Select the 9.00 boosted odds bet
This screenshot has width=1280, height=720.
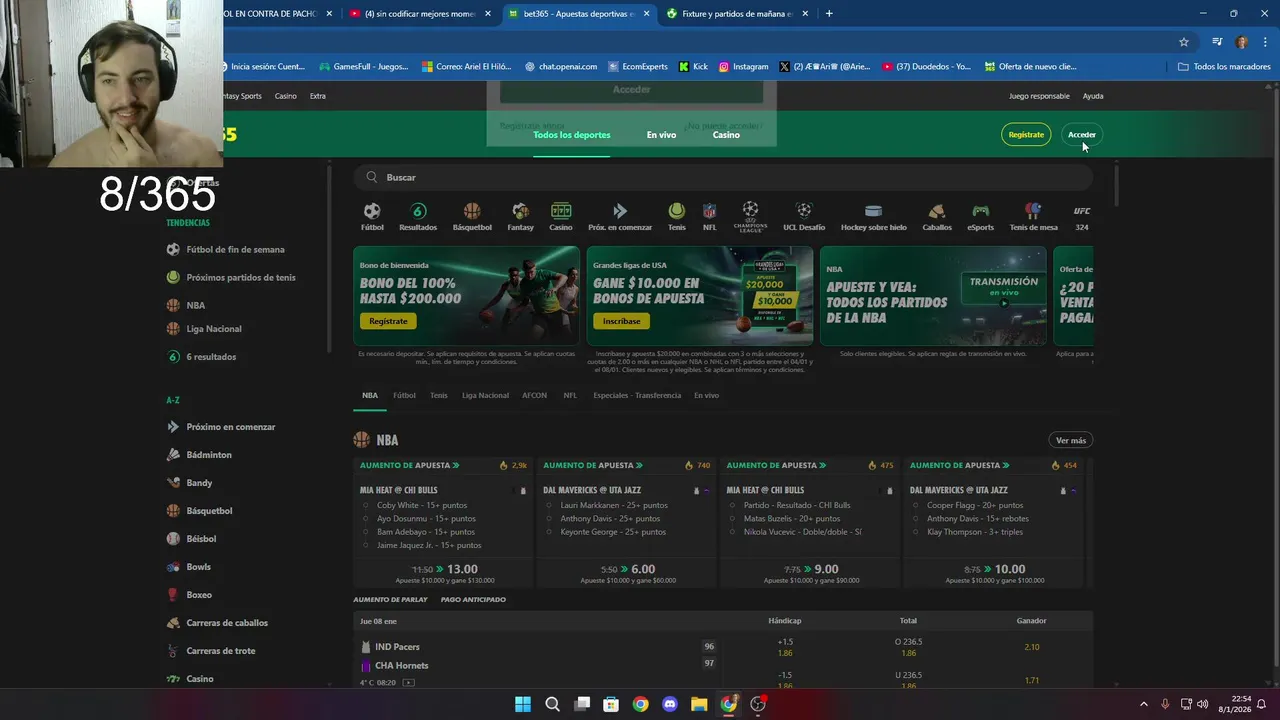[811, 573]
